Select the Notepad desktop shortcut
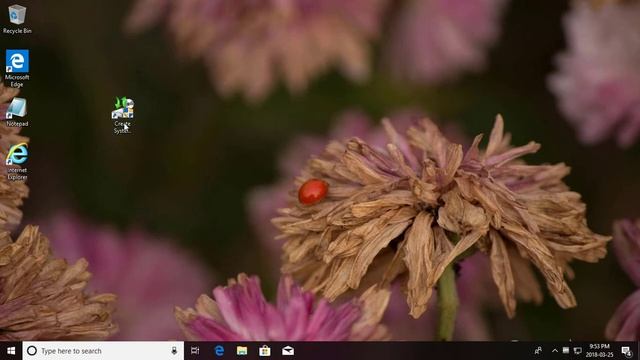Image resolution: width=640 pixels, height=360 pixels. [x=17, y=112]
